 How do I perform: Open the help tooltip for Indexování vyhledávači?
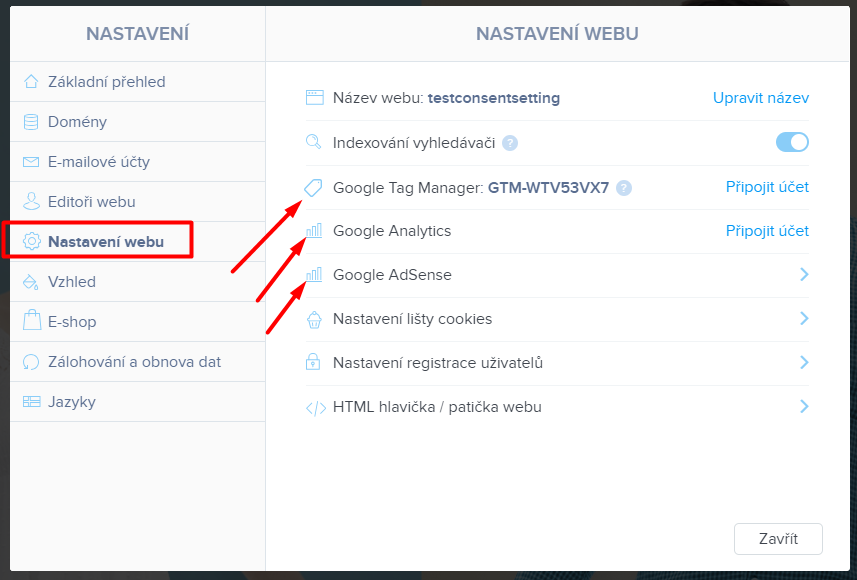(x=510, y=143)
